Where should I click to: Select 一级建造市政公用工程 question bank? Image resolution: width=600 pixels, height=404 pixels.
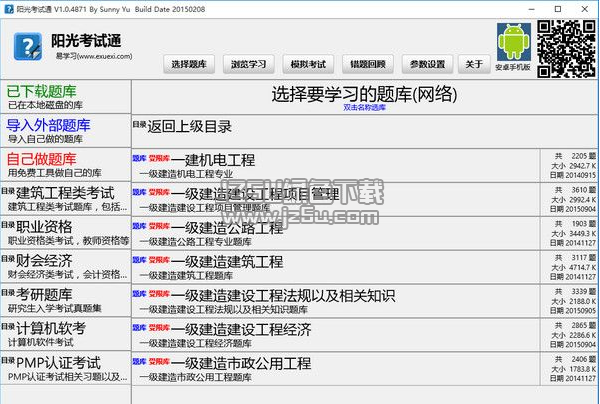tap(336, 368)
